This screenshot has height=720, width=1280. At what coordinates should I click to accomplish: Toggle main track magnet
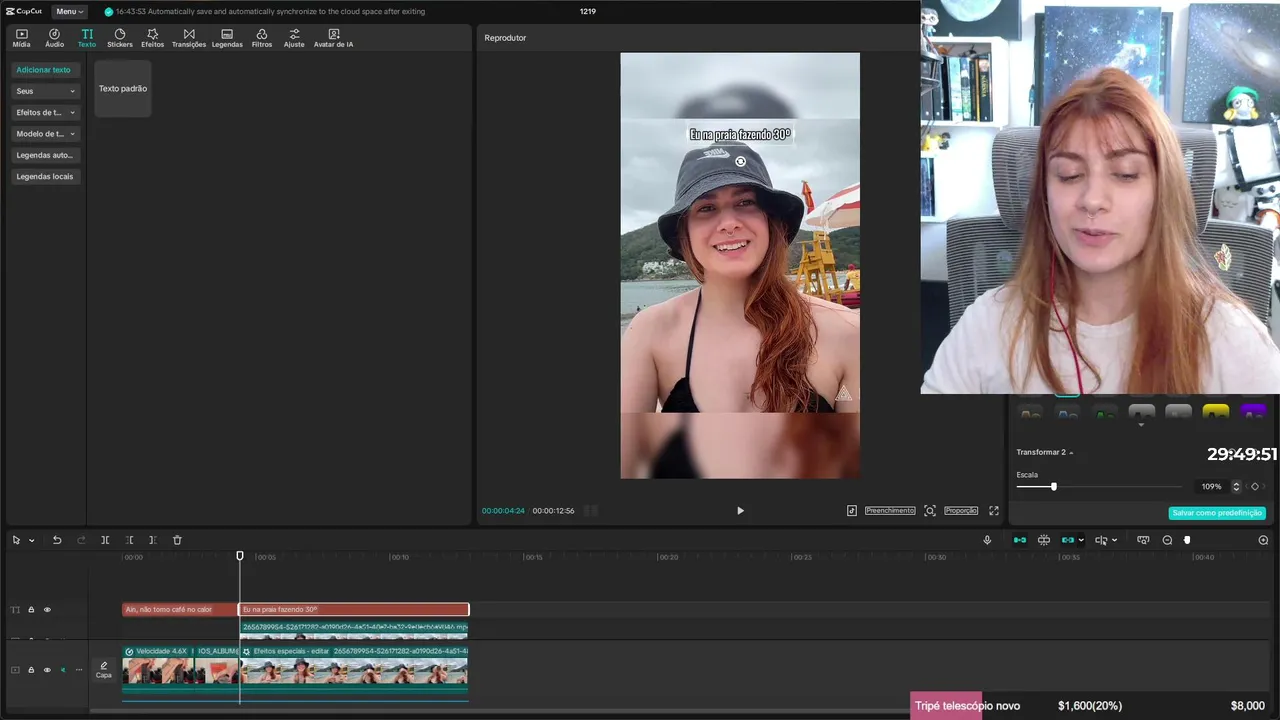(x=1020, y=540)
